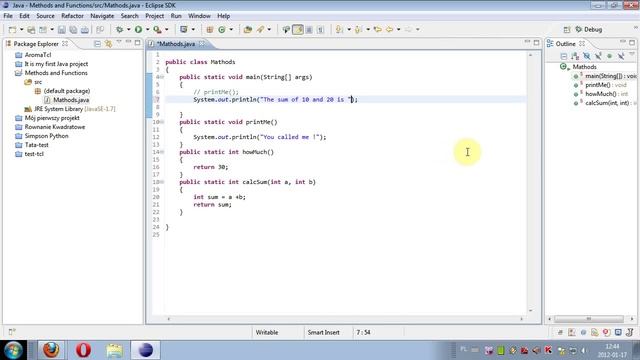Open the File menu
640x360 pixels.
pos(8,16)
